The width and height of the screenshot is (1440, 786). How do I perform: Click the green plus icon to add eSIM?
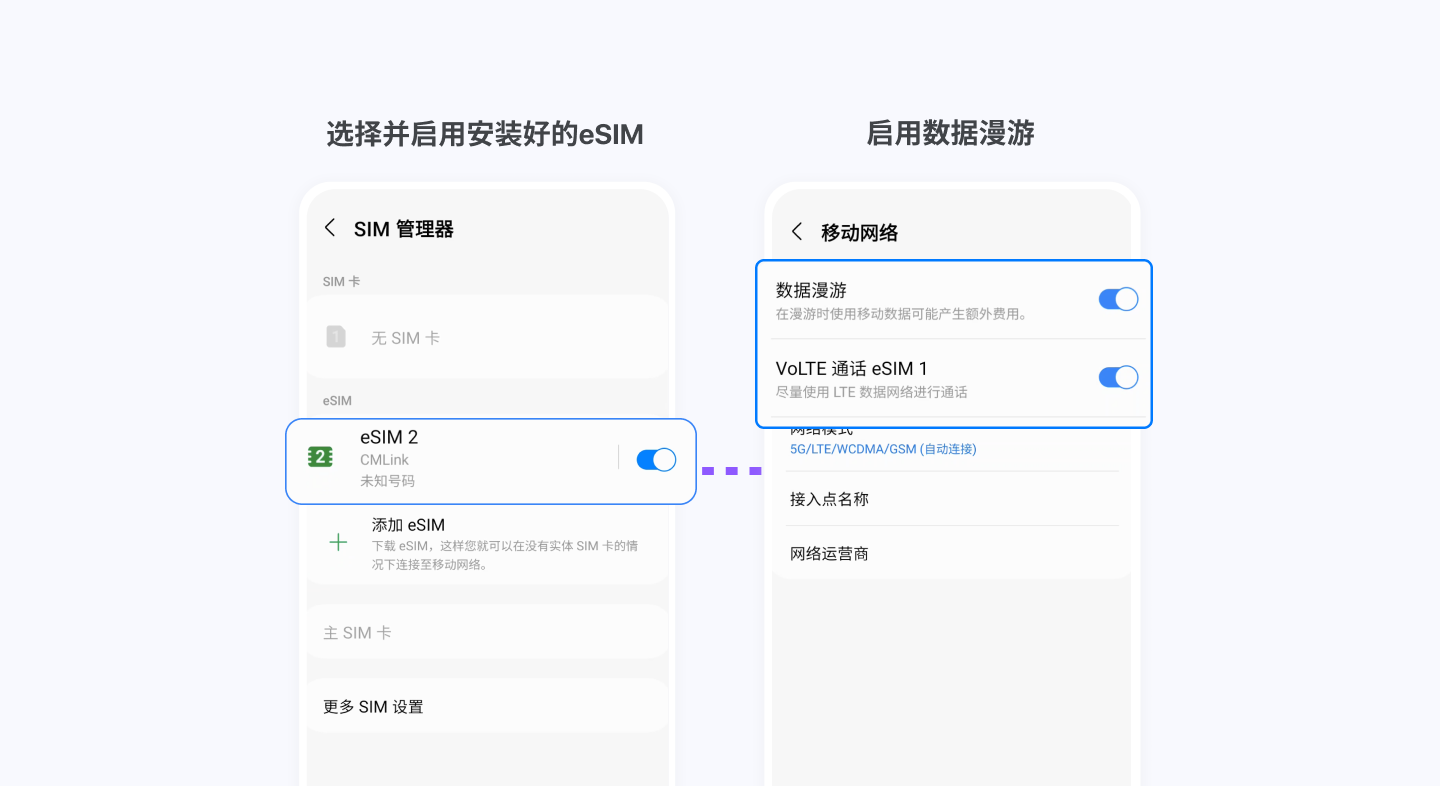coord(337,541)
